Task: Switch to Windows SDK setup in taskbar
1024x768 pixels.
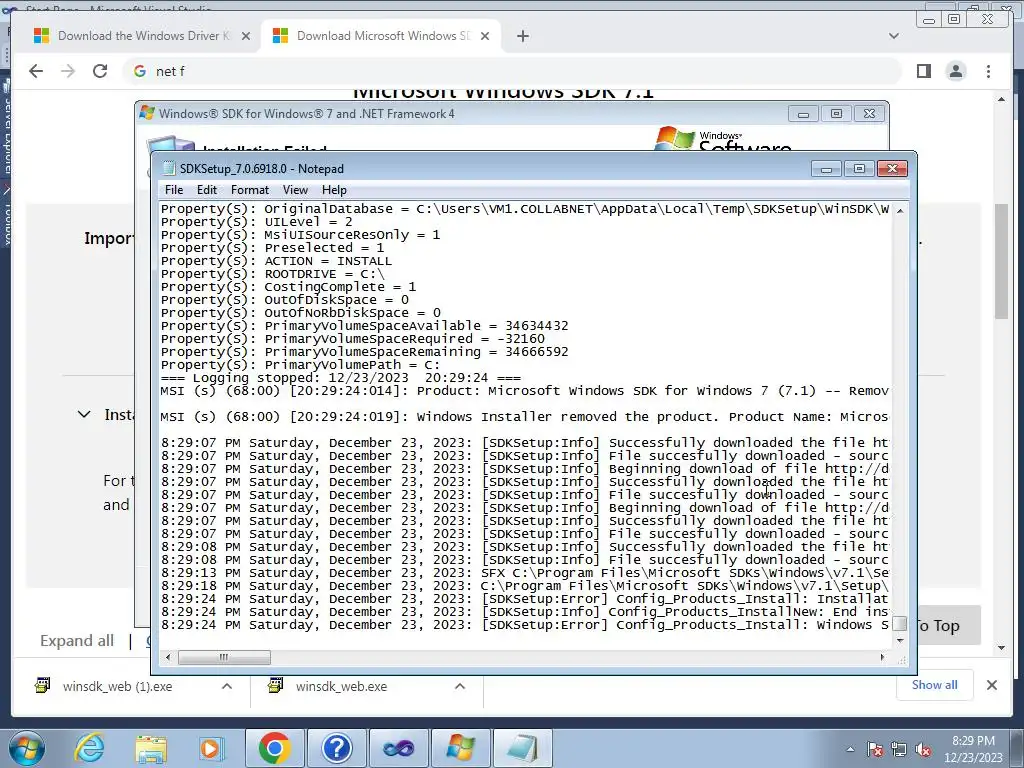Action: (460, 748)
